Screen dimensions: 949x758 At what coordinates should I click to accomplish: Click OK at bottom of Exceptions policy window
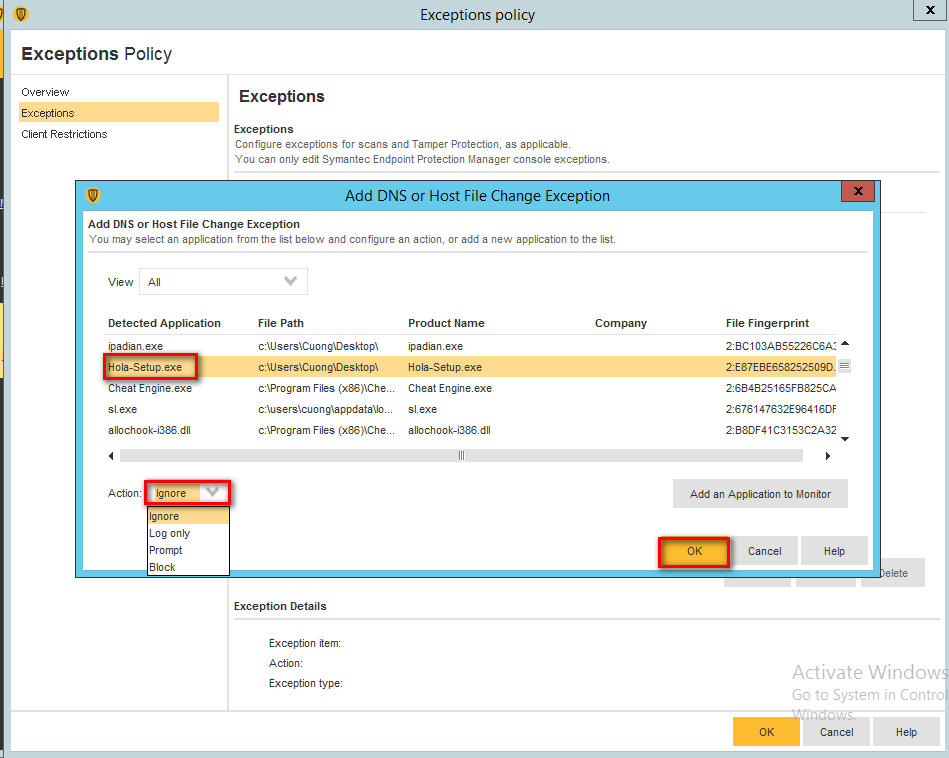pos(766,732)
